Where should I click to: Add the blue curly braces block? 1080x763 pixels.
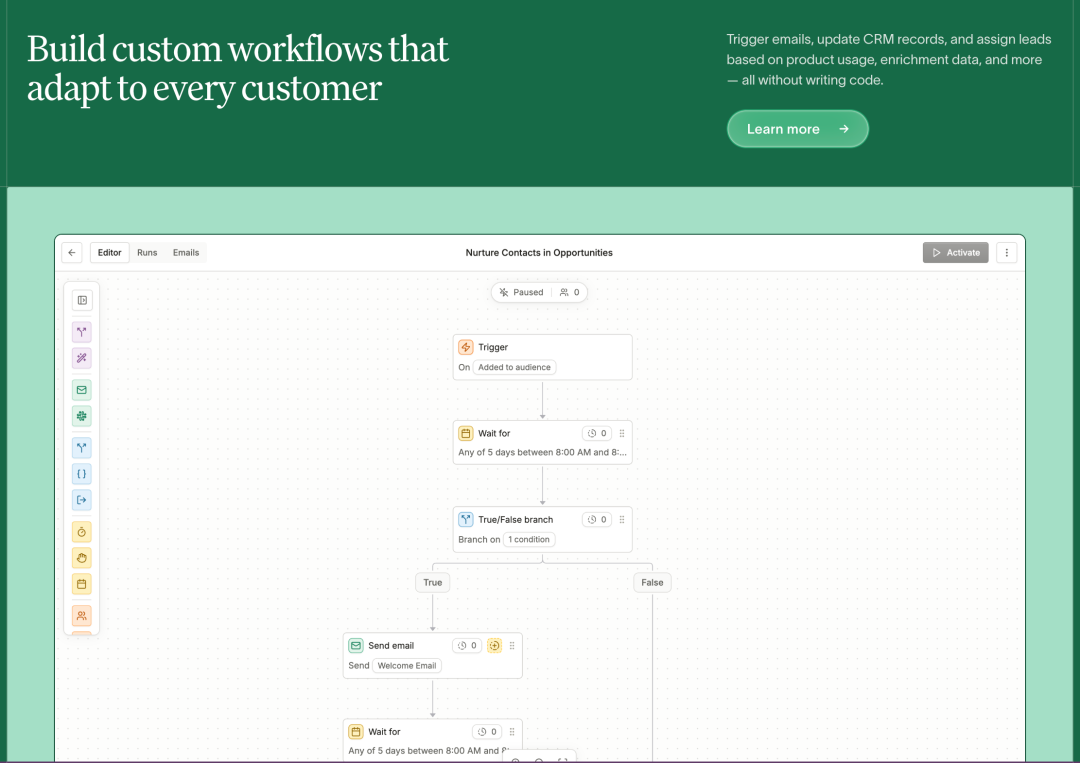[x=82, y=474]
